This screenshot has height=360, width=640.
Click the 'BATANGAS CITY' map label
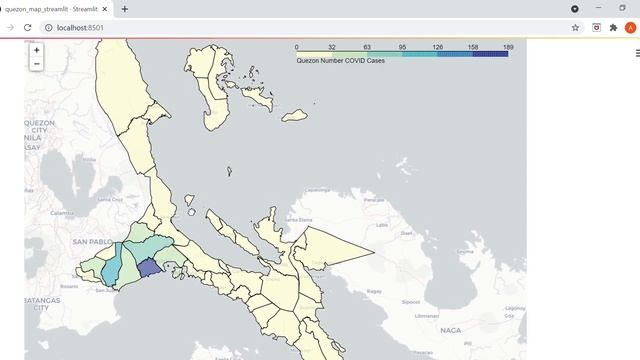tap(42, 304)
